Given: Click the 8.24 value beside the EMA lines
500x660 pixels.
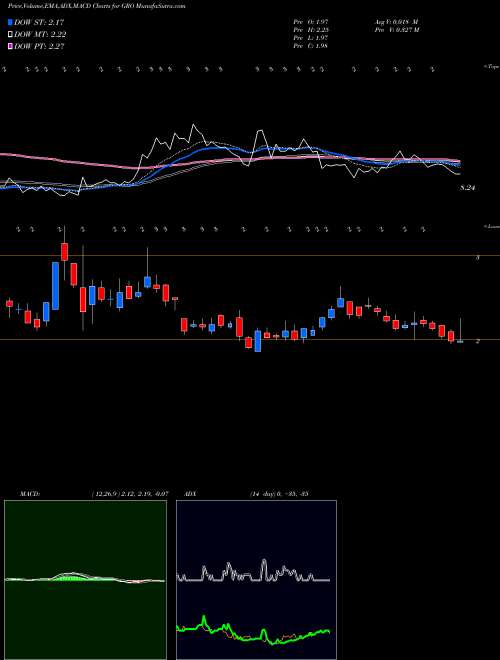Looking at the screenshot, I should click(x=468, y=188).
